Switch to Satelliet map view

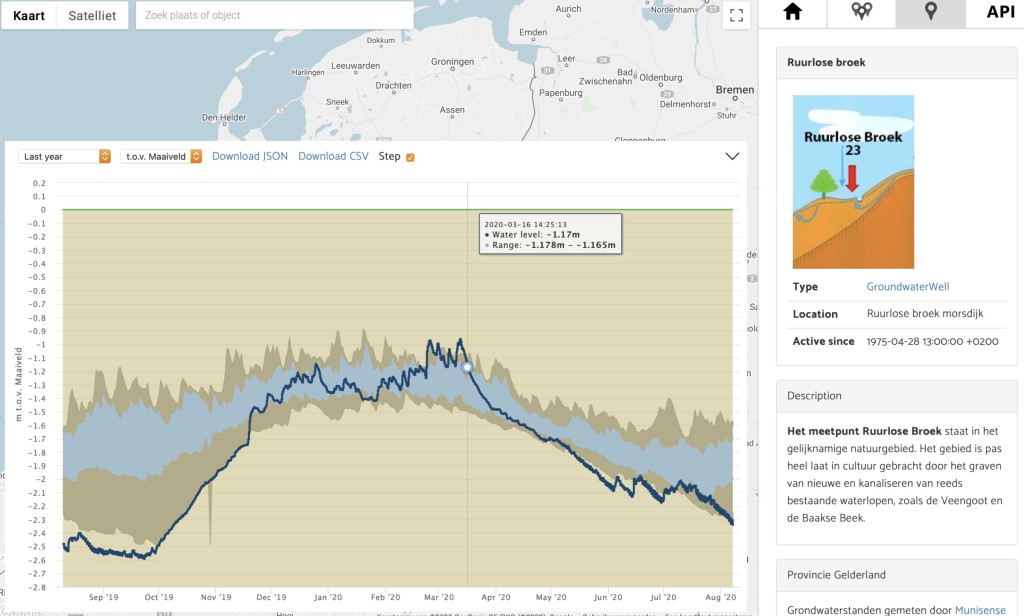click(92, 15)
